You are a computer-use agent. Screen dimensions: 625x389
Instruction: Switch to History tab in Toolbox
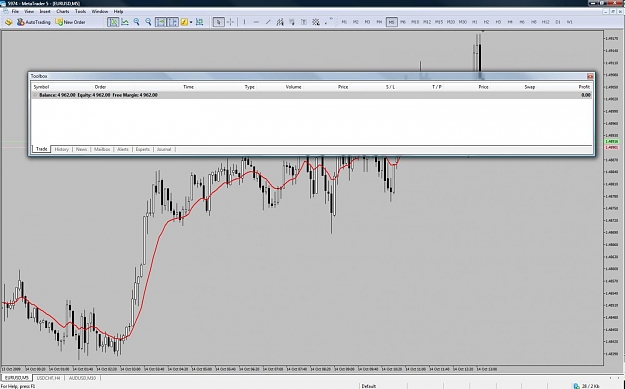61,149
